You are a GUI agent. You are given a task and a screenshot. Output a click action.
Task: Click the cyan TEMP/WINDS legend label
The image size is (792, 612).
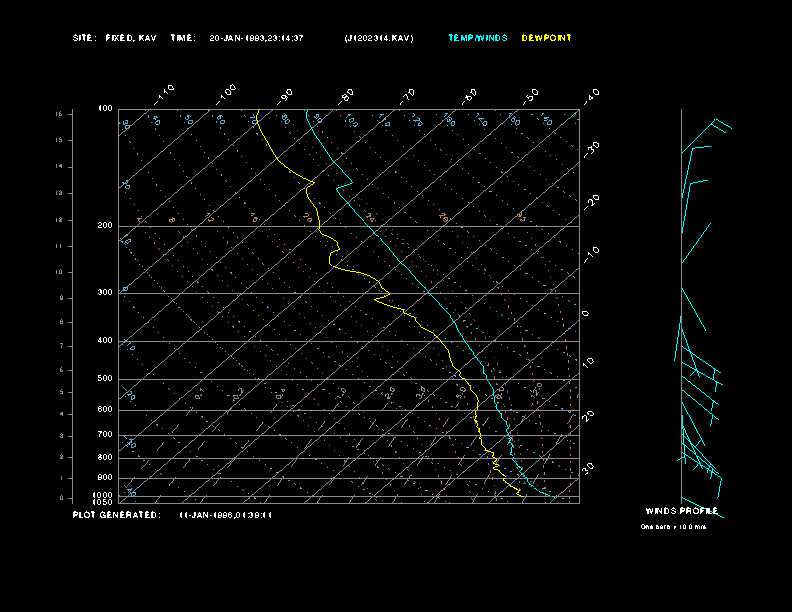[x=478, y=38]
